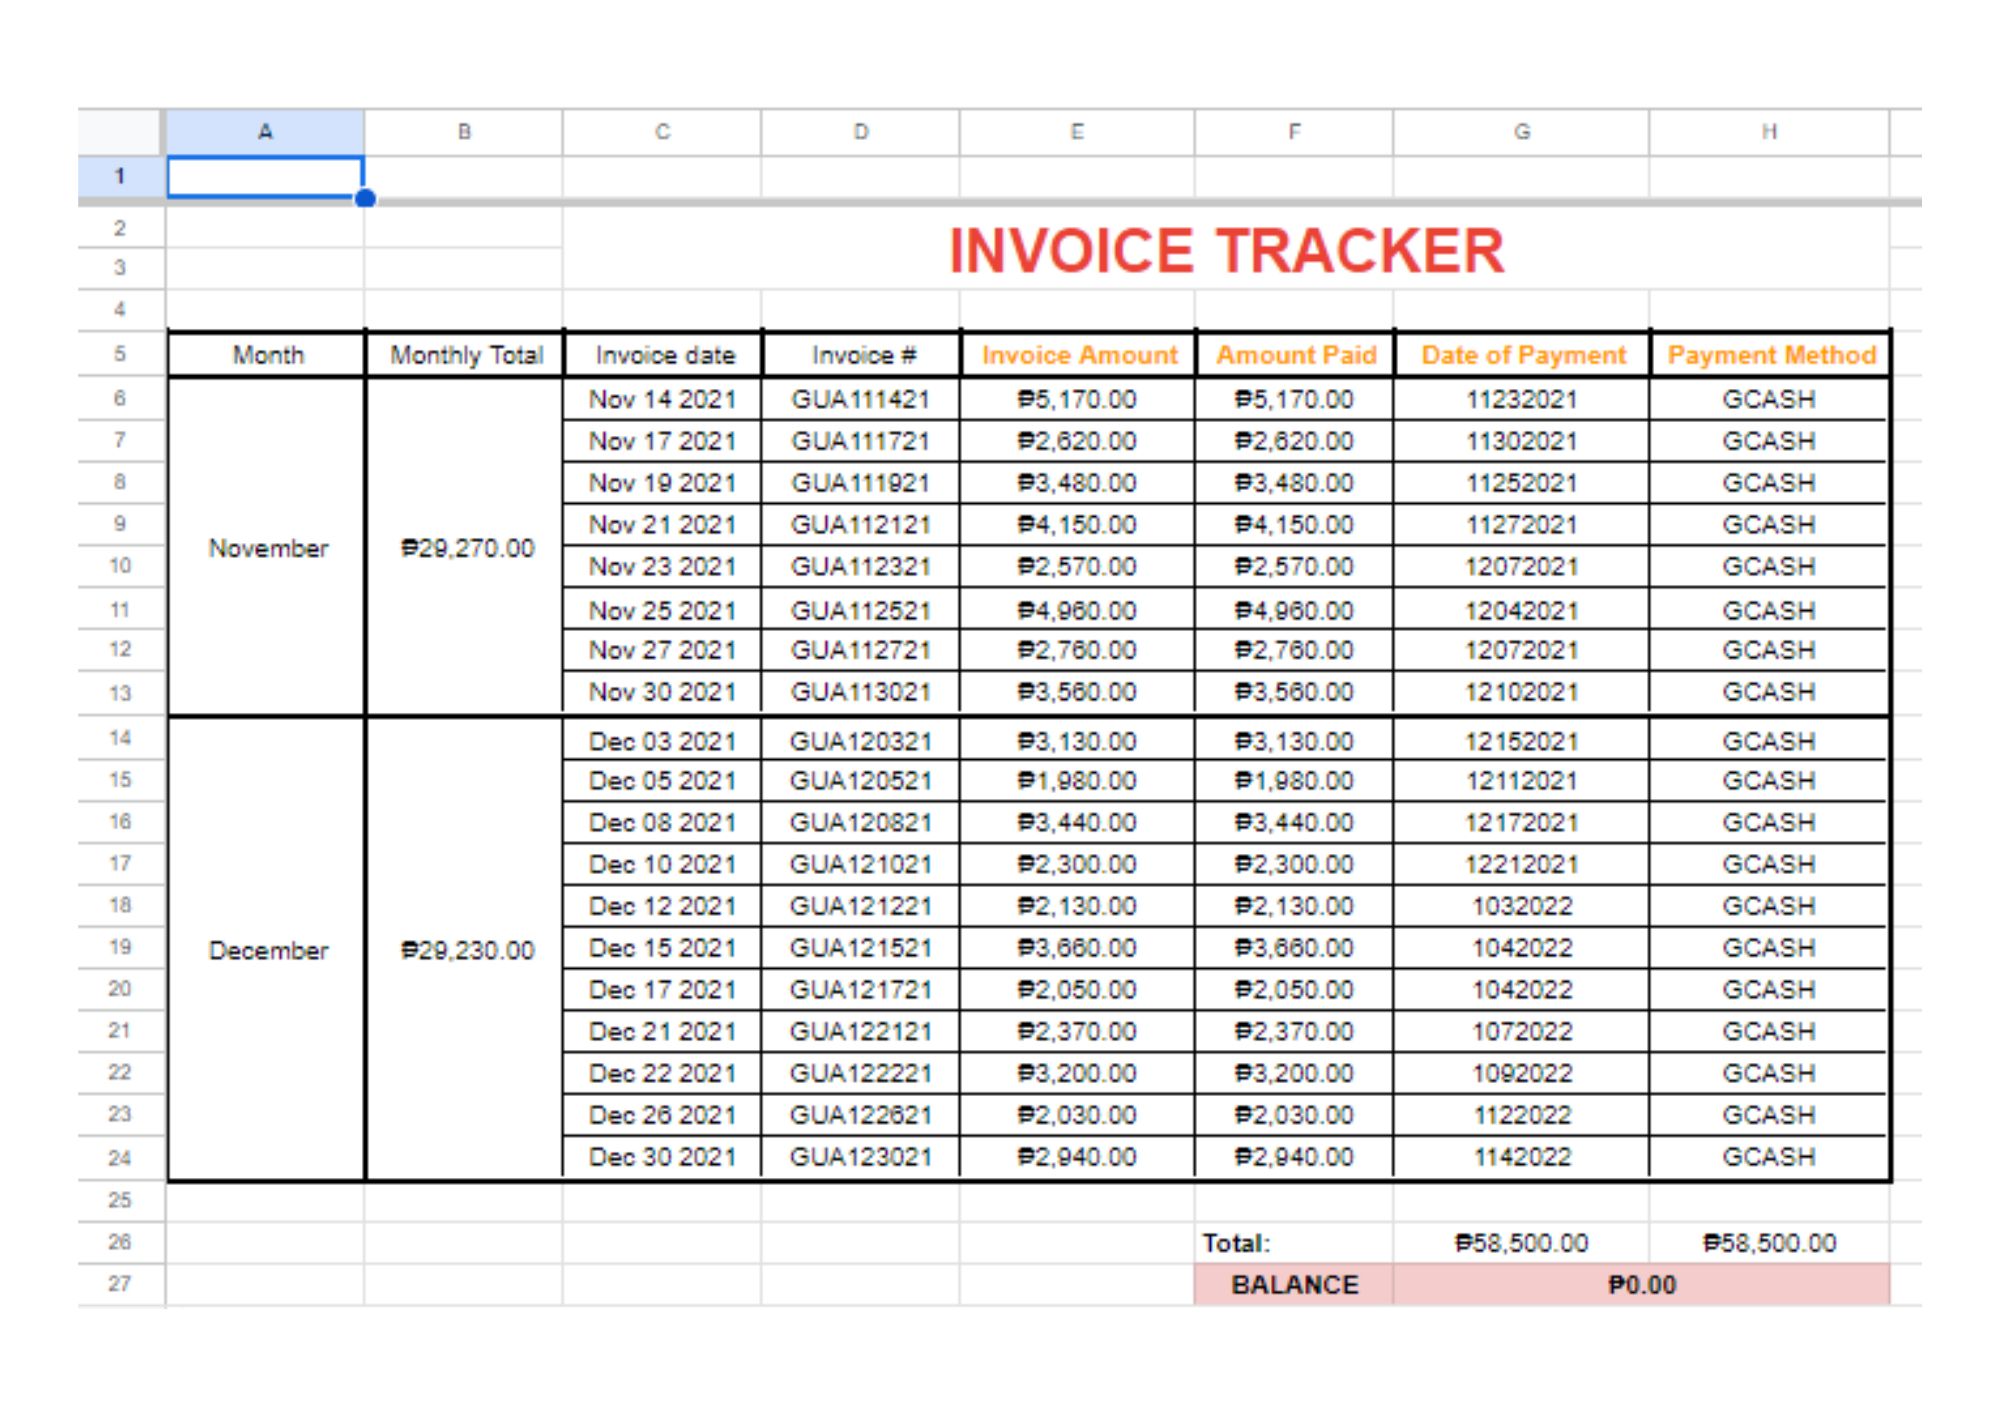Select the Payment Method header cell
The height and width of the screenshot is (1414, 2000).
point(1770,355)
